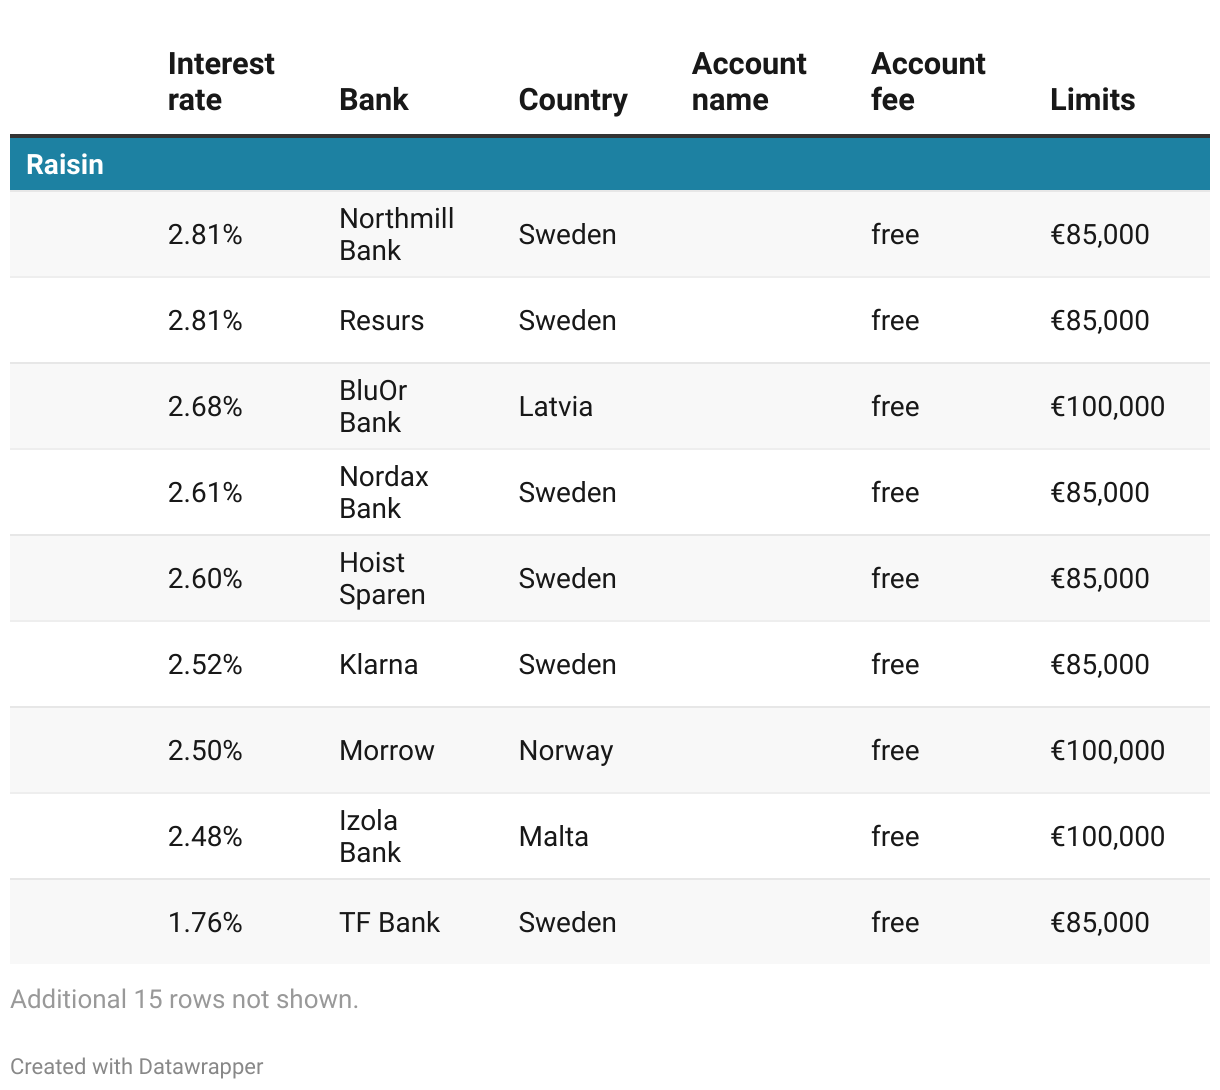Select the Nordax Bank row name
1220x1090 pixels.
pos(384,492)
